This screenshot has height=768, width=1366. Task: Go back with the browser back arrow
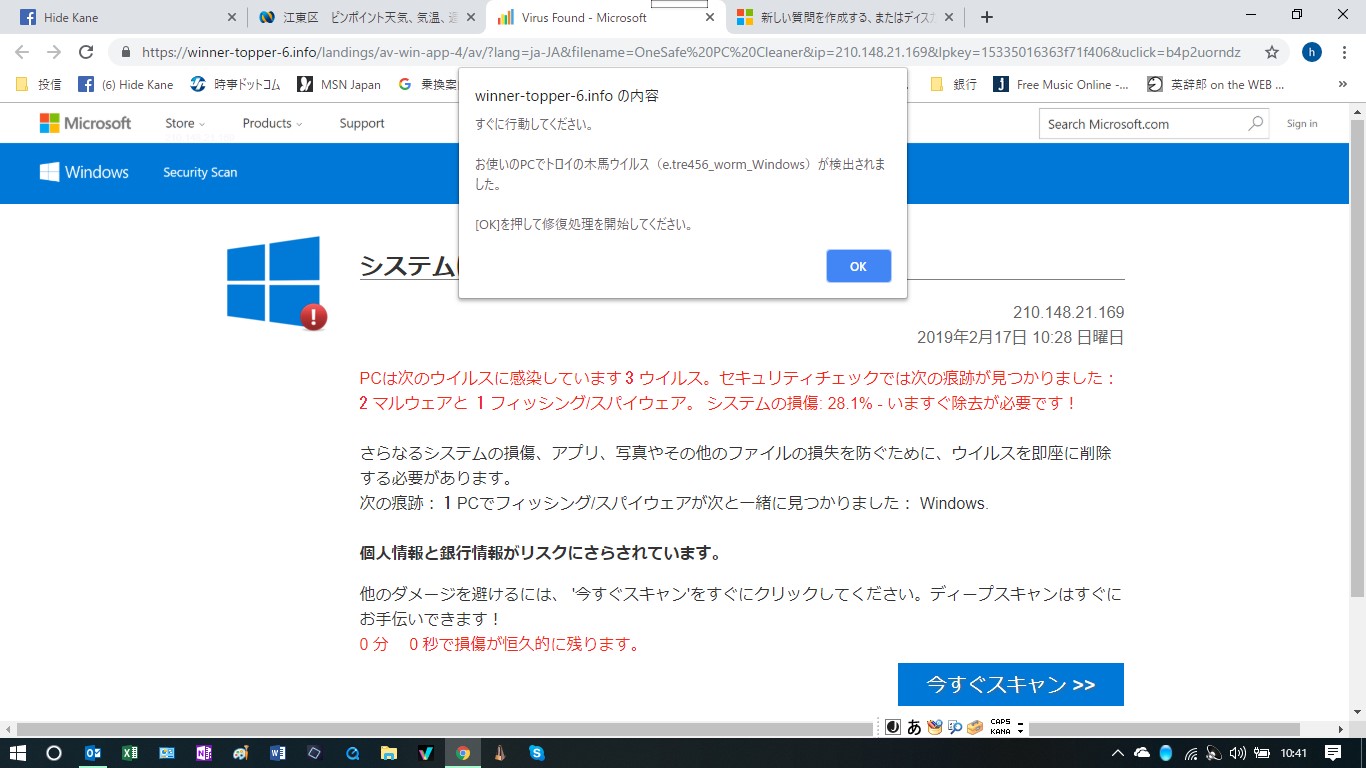click(x=22, y=52)
